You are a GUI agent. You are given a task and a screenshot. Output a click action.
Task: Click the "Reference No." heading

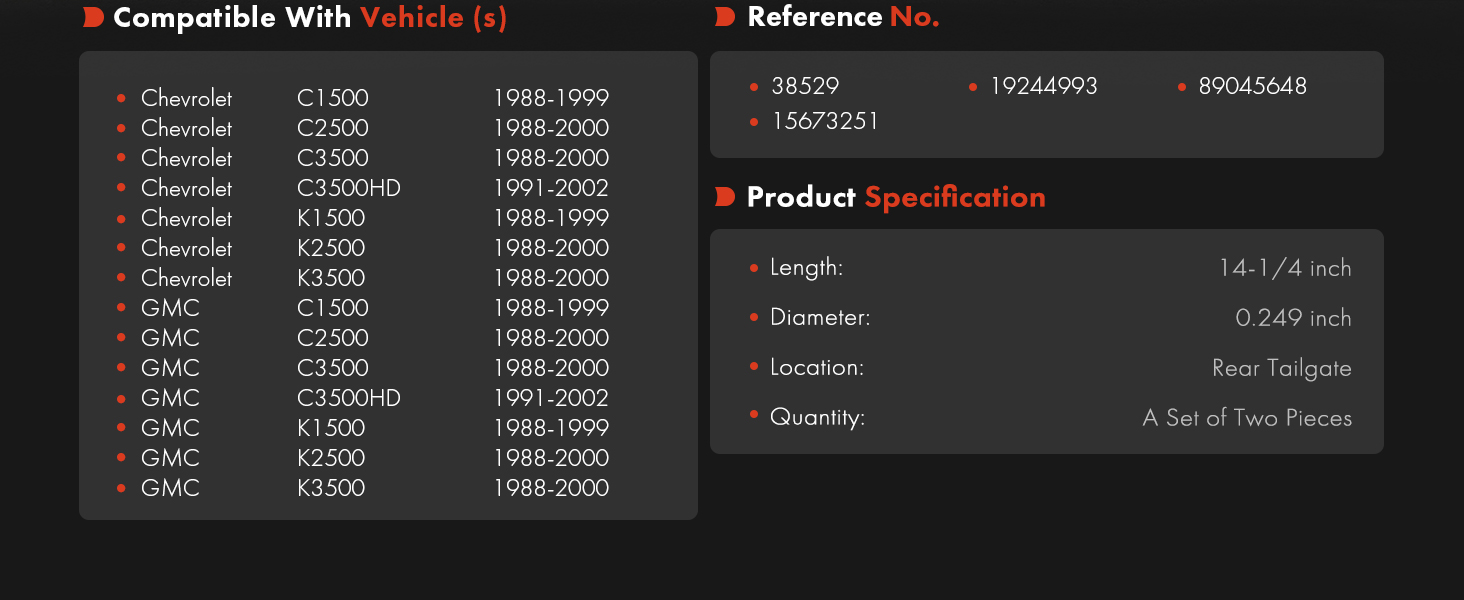[843, 17]
